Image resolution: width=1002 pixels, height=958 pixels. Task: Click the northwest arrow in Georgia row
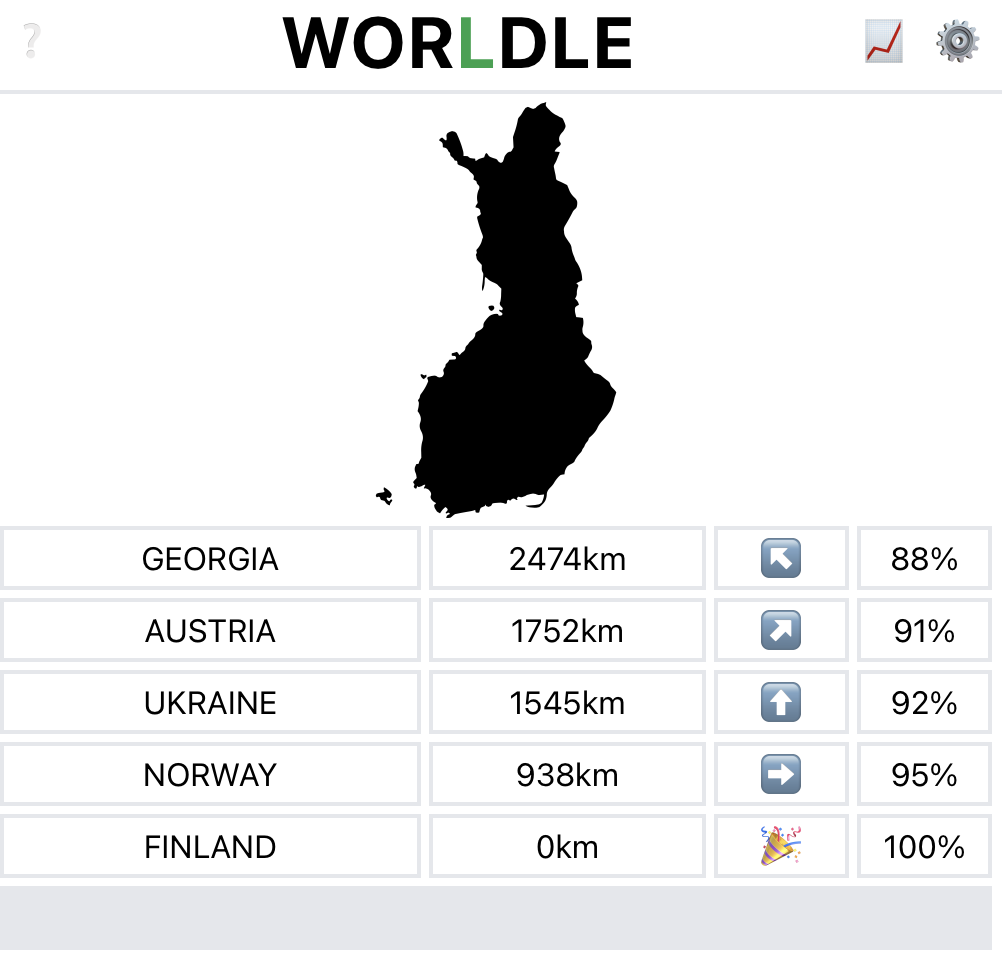click(x=781, y=558)
